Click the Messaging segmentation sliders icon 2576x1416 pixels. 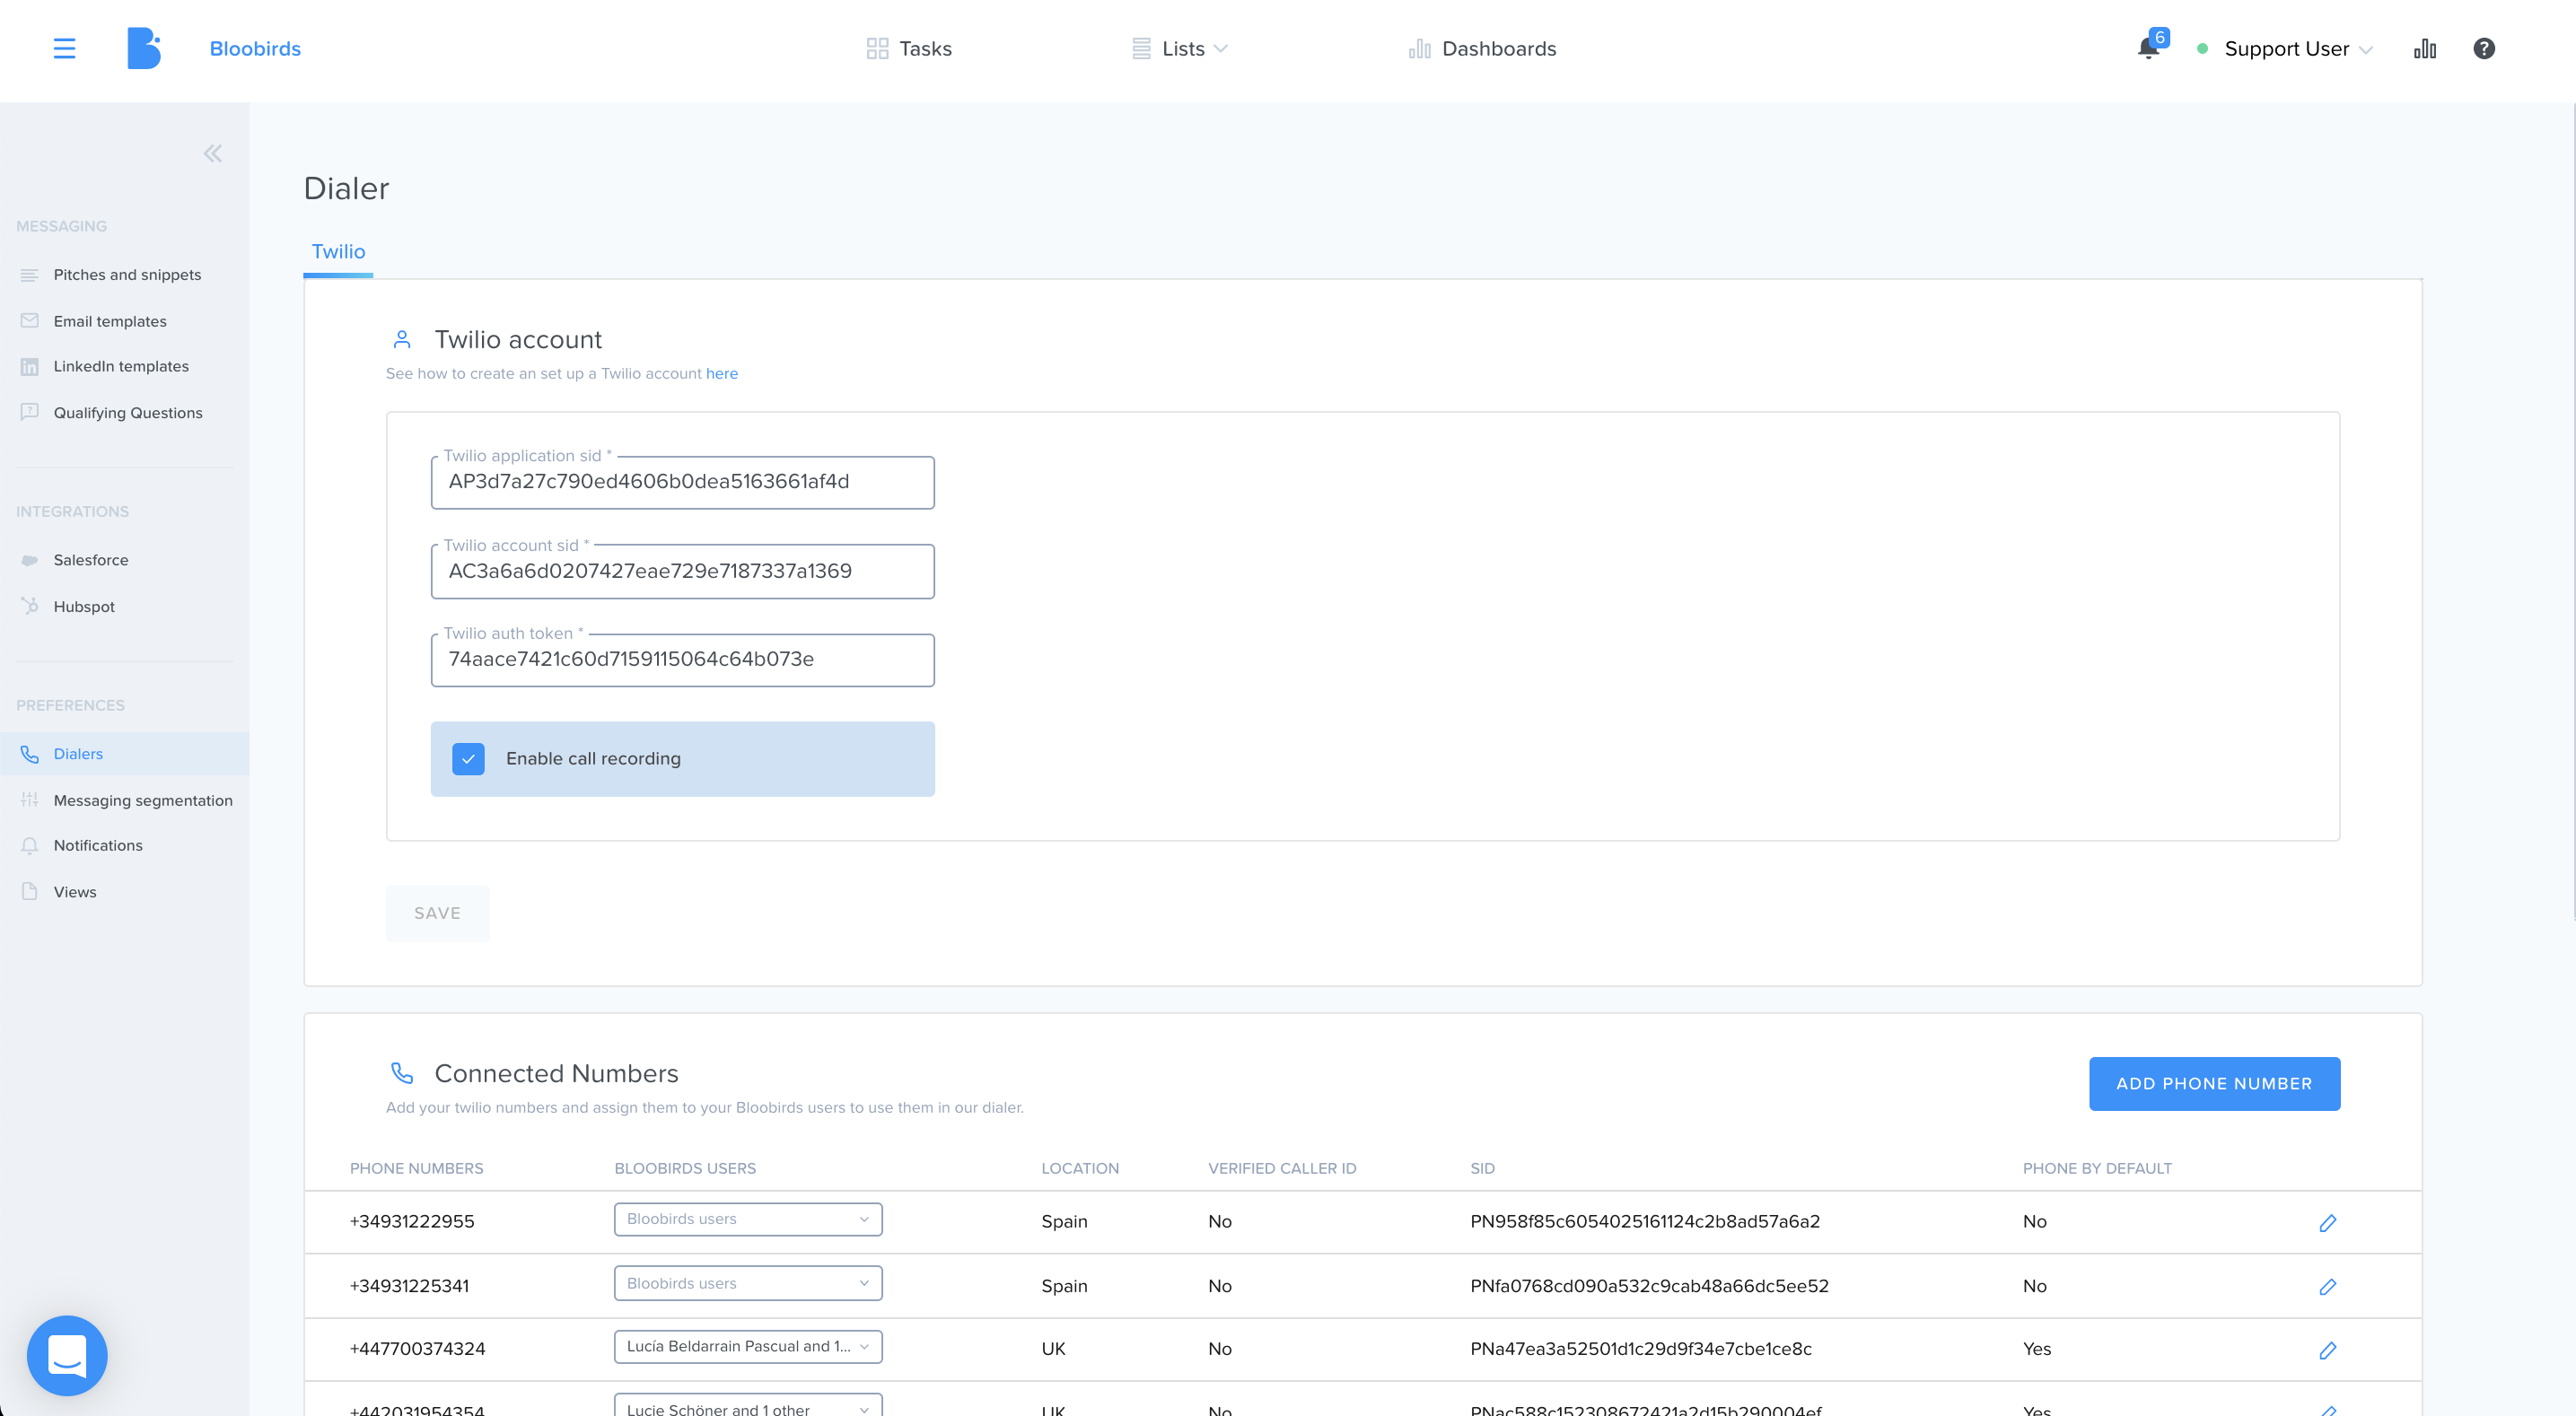pos(29,800)
